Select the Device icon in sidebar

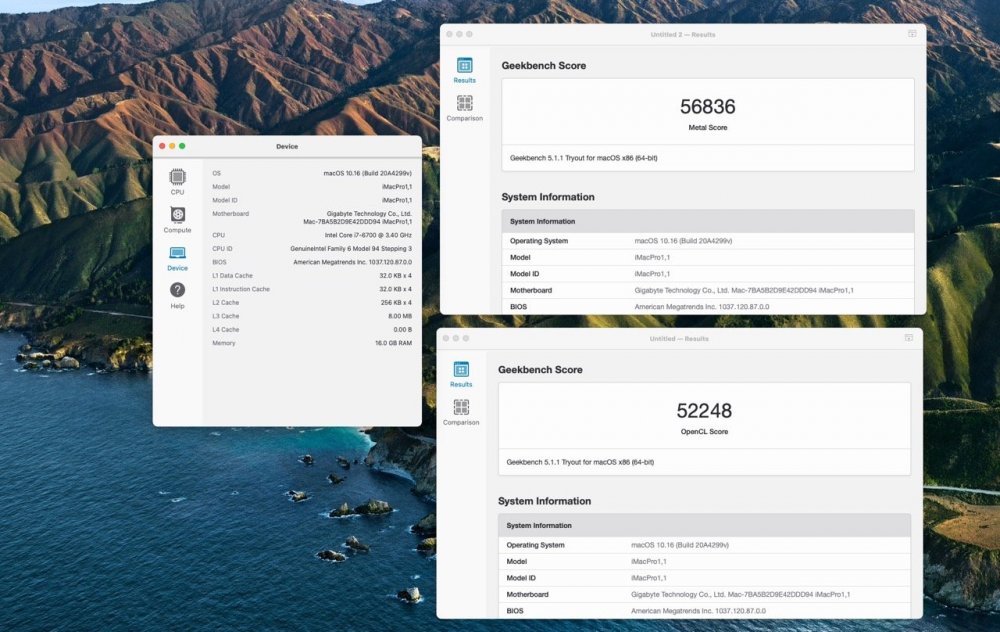177,258
